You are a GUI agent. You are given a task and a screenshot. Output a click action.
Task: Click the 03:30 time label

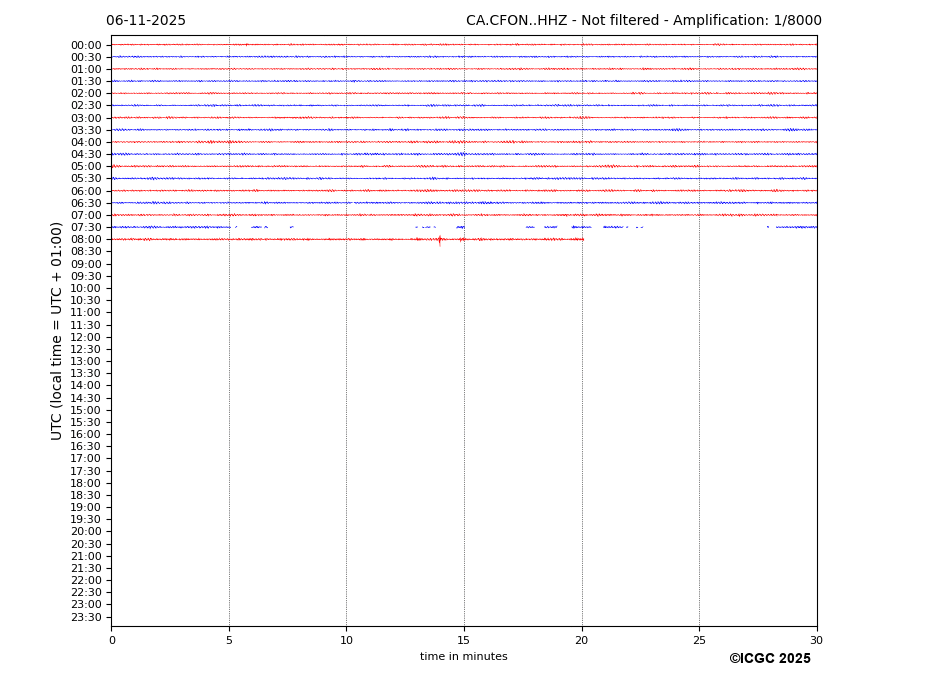point(86,130)
